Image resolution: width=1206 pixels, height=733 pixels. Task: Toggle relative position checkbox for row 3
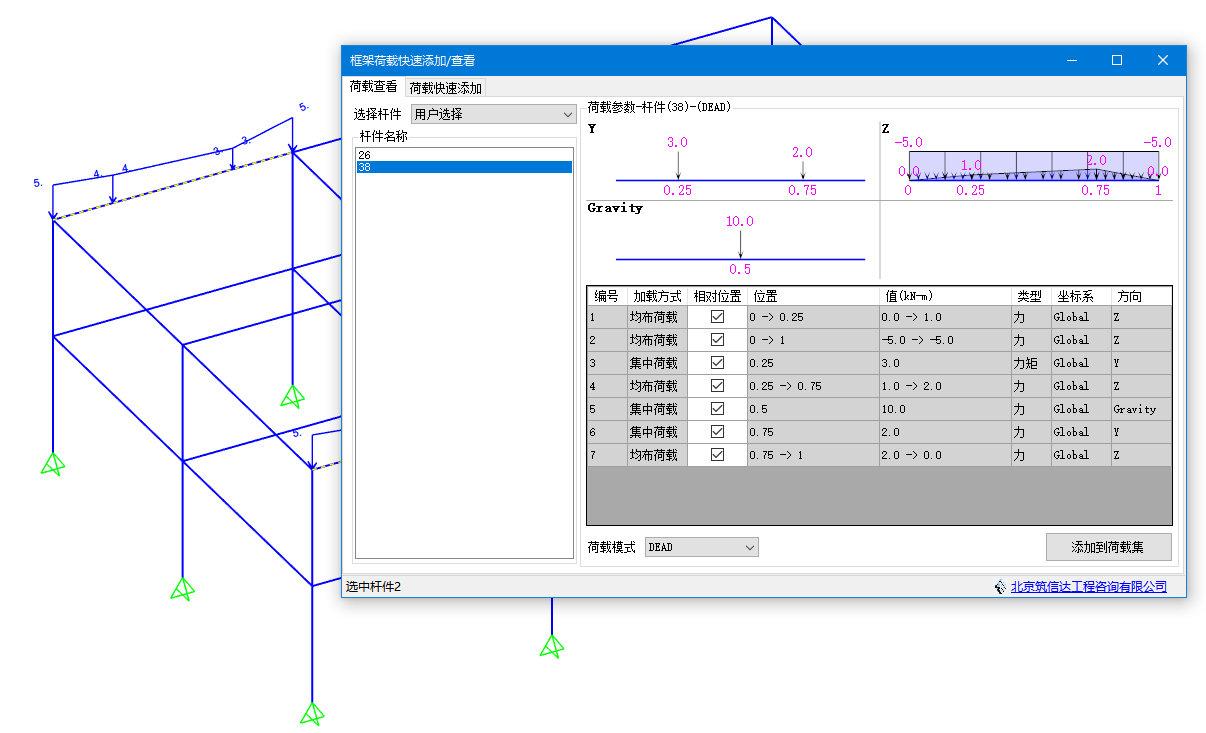717,363
